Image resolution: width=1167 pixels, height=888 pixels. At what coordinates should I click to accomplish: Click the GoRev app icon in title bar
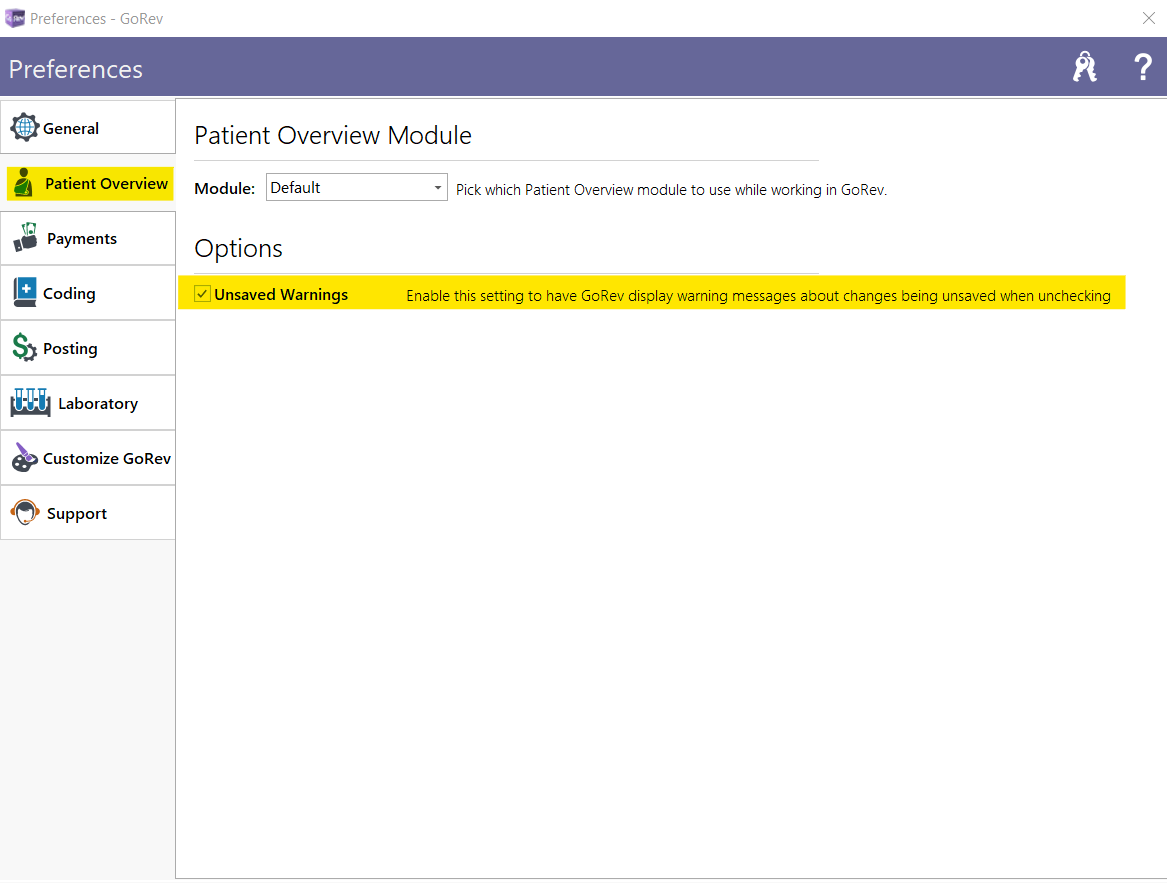click(15, 18)
